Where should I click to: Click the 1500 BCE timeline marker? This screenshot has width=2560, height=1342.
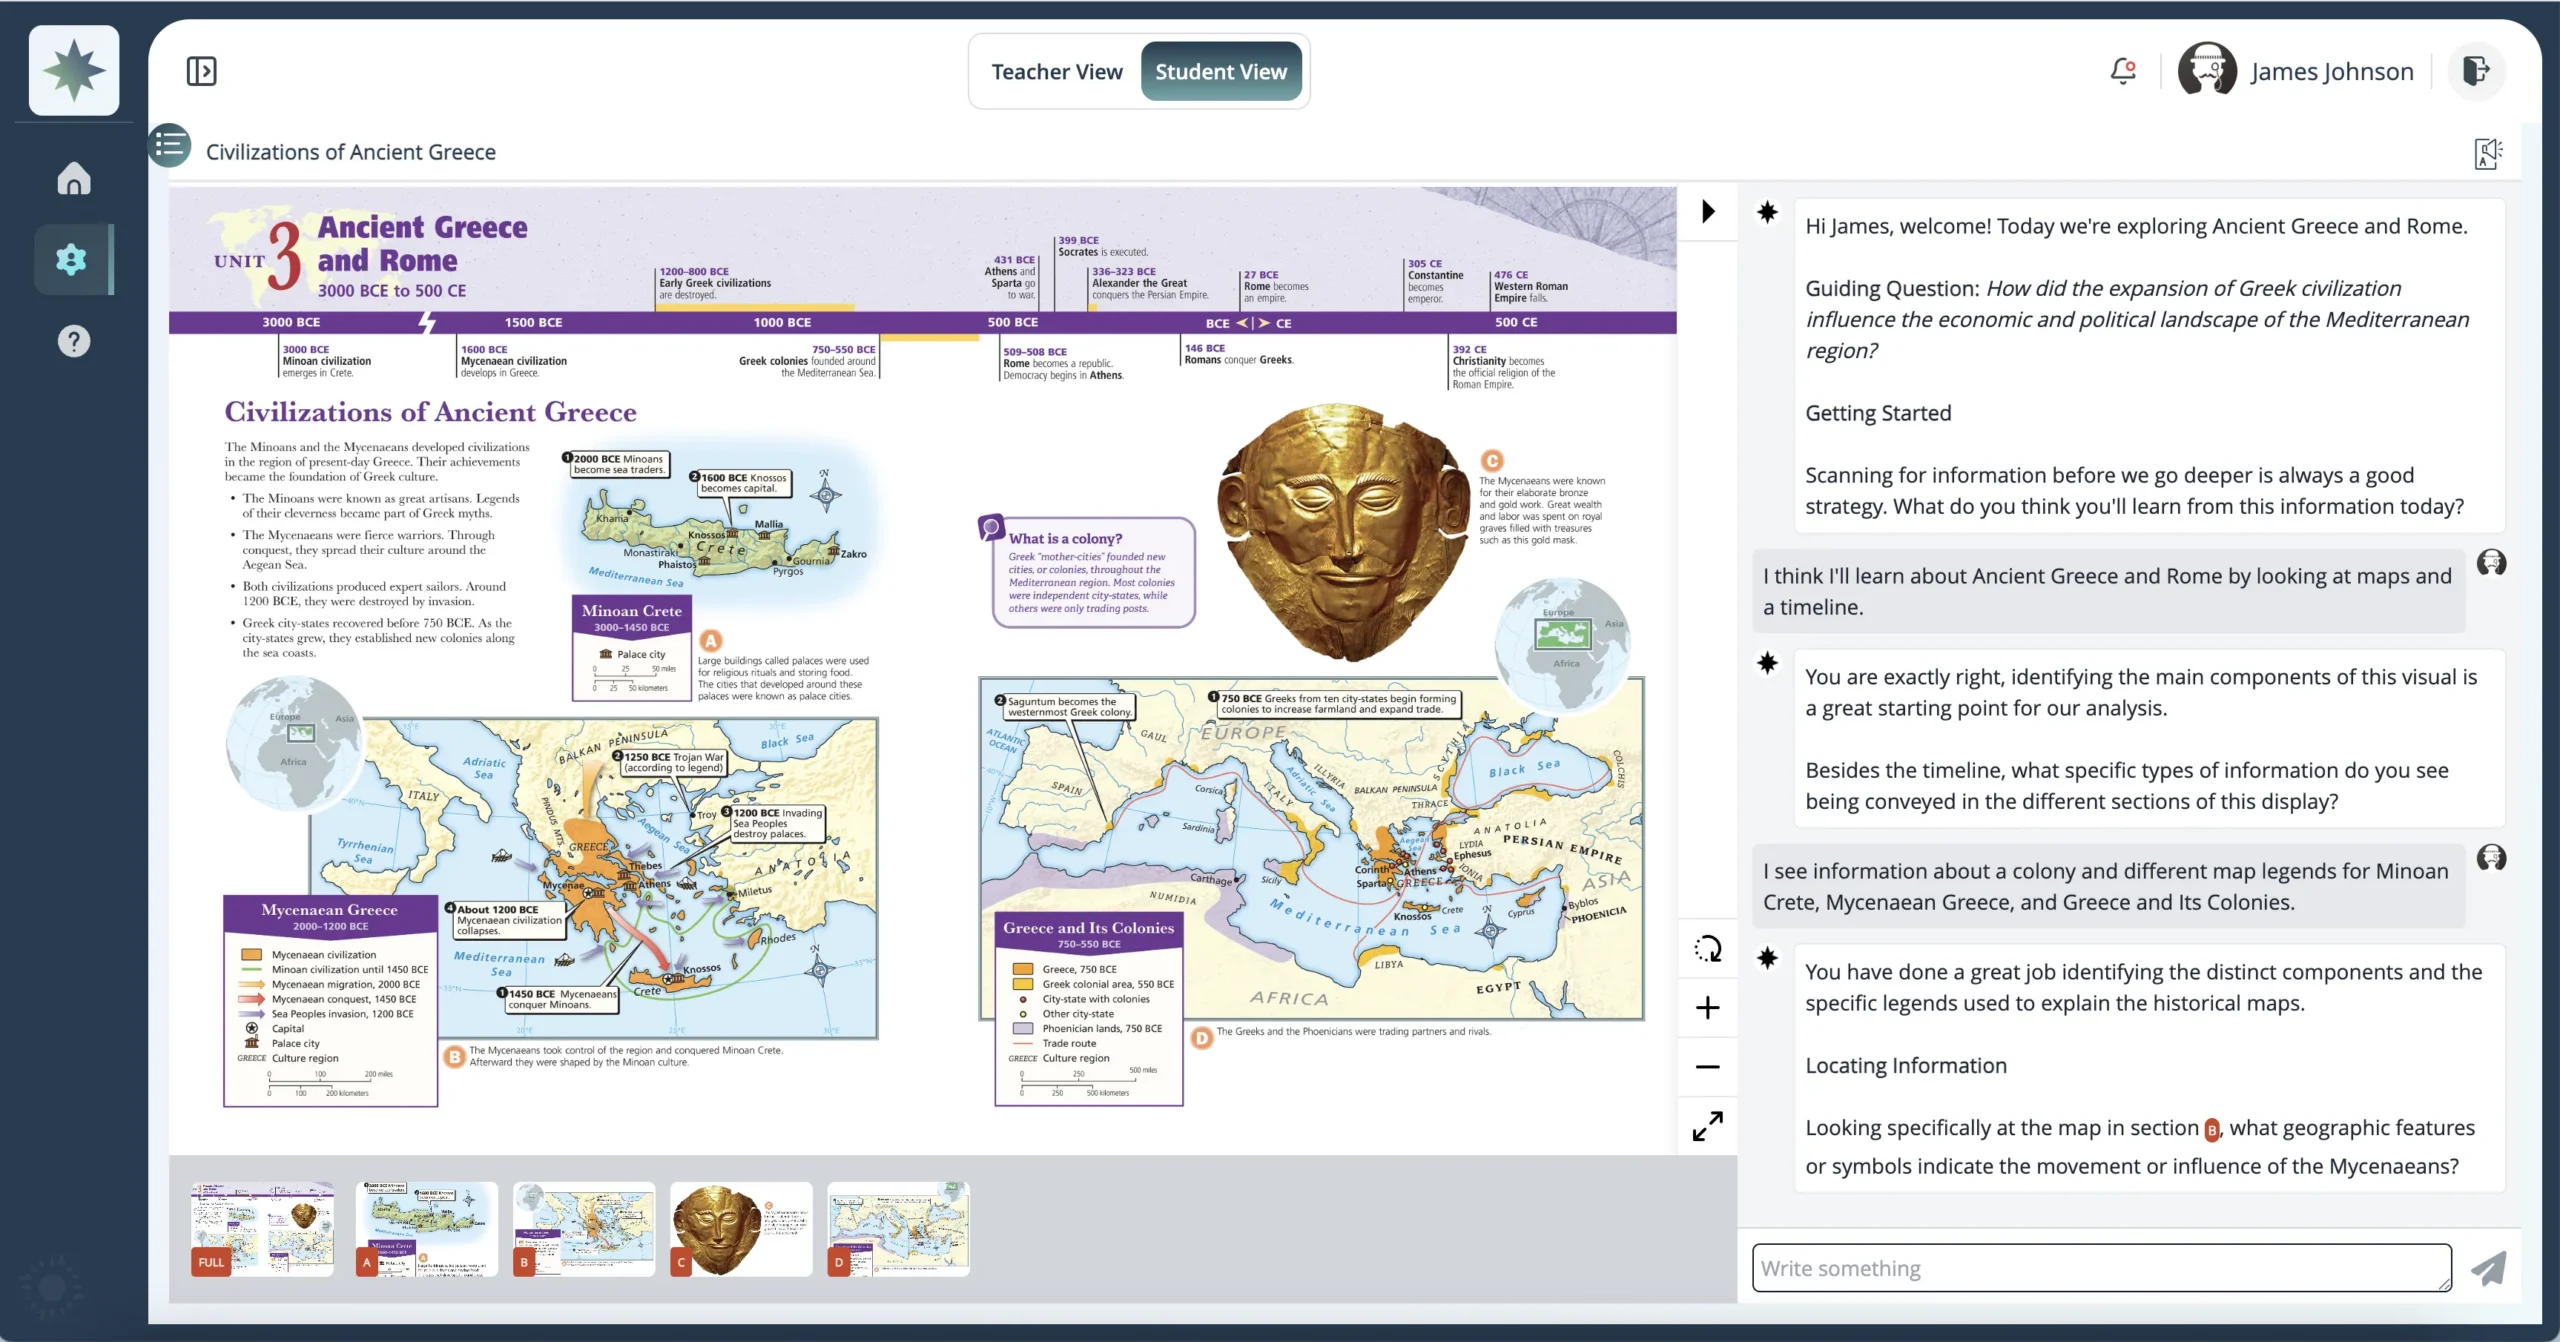(x=533, y=322)
